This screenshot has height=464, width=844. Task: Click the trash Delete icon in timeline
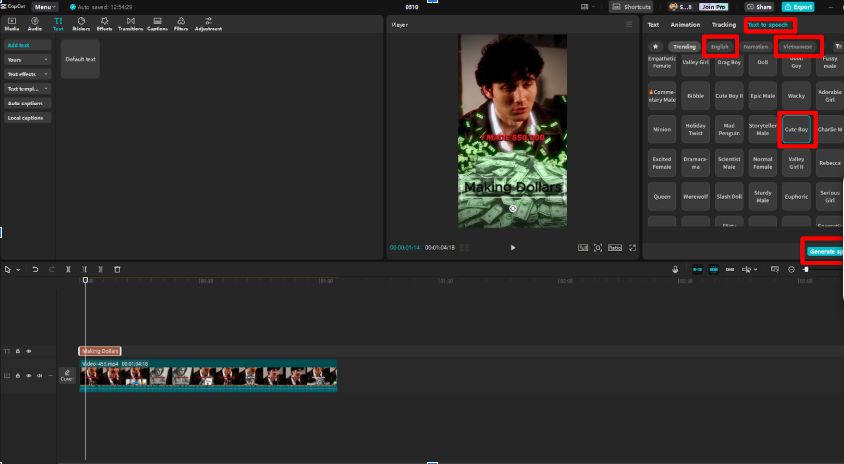coord(117,269)
